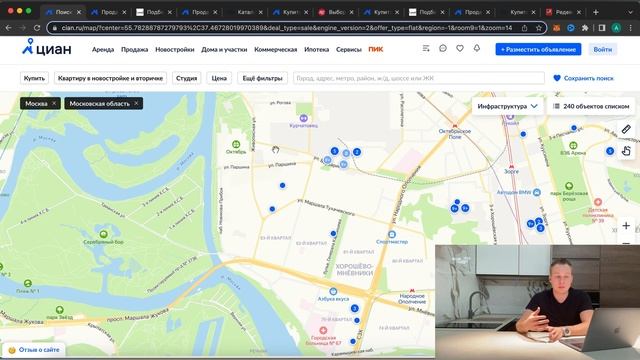The height and width of the screenshot is (360, 640).
Task: Click the Серебряный Бор park marker
Action: click(x=104, y=234)
